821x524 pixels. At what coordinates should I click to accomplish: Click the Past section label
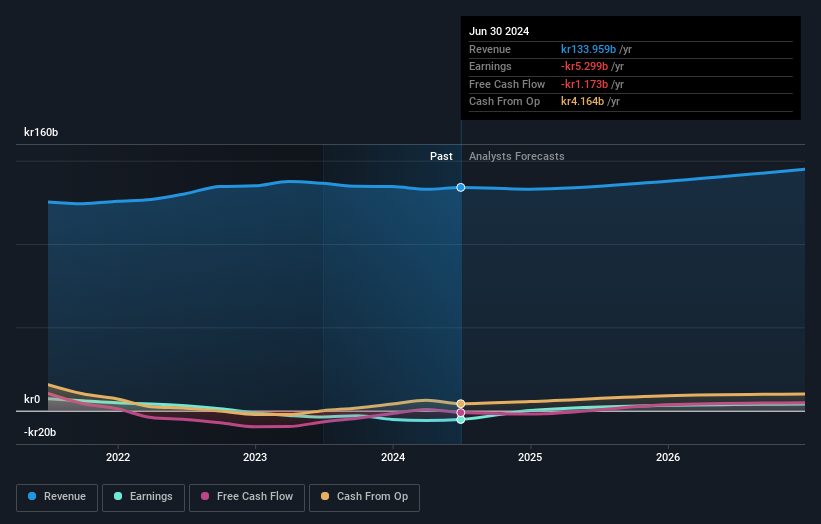click(x=441, y=156)
